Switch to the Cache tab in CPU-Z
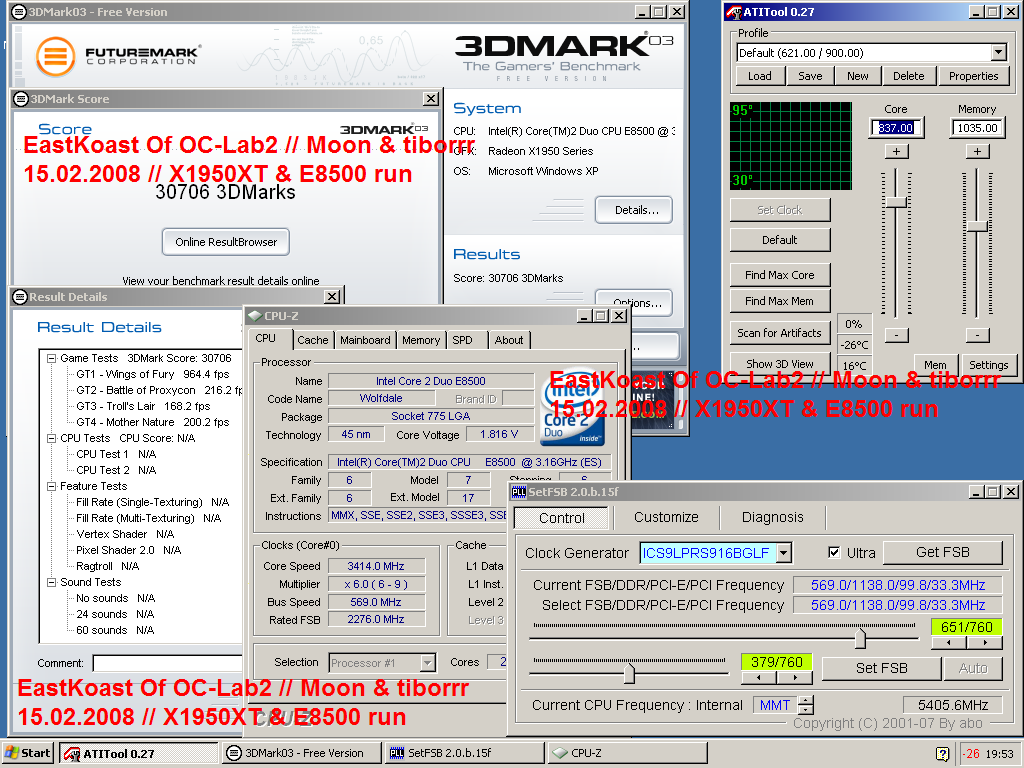Image resolution: width=1024 pixels, height=768 pixels. coord(313,340)
